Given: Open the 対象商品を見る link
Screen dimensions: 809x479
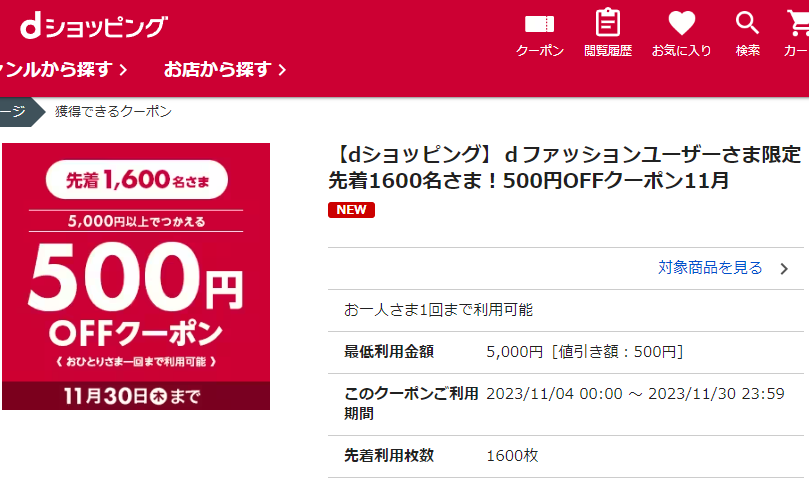Looking at the screenshot, I should pos(710,268).
